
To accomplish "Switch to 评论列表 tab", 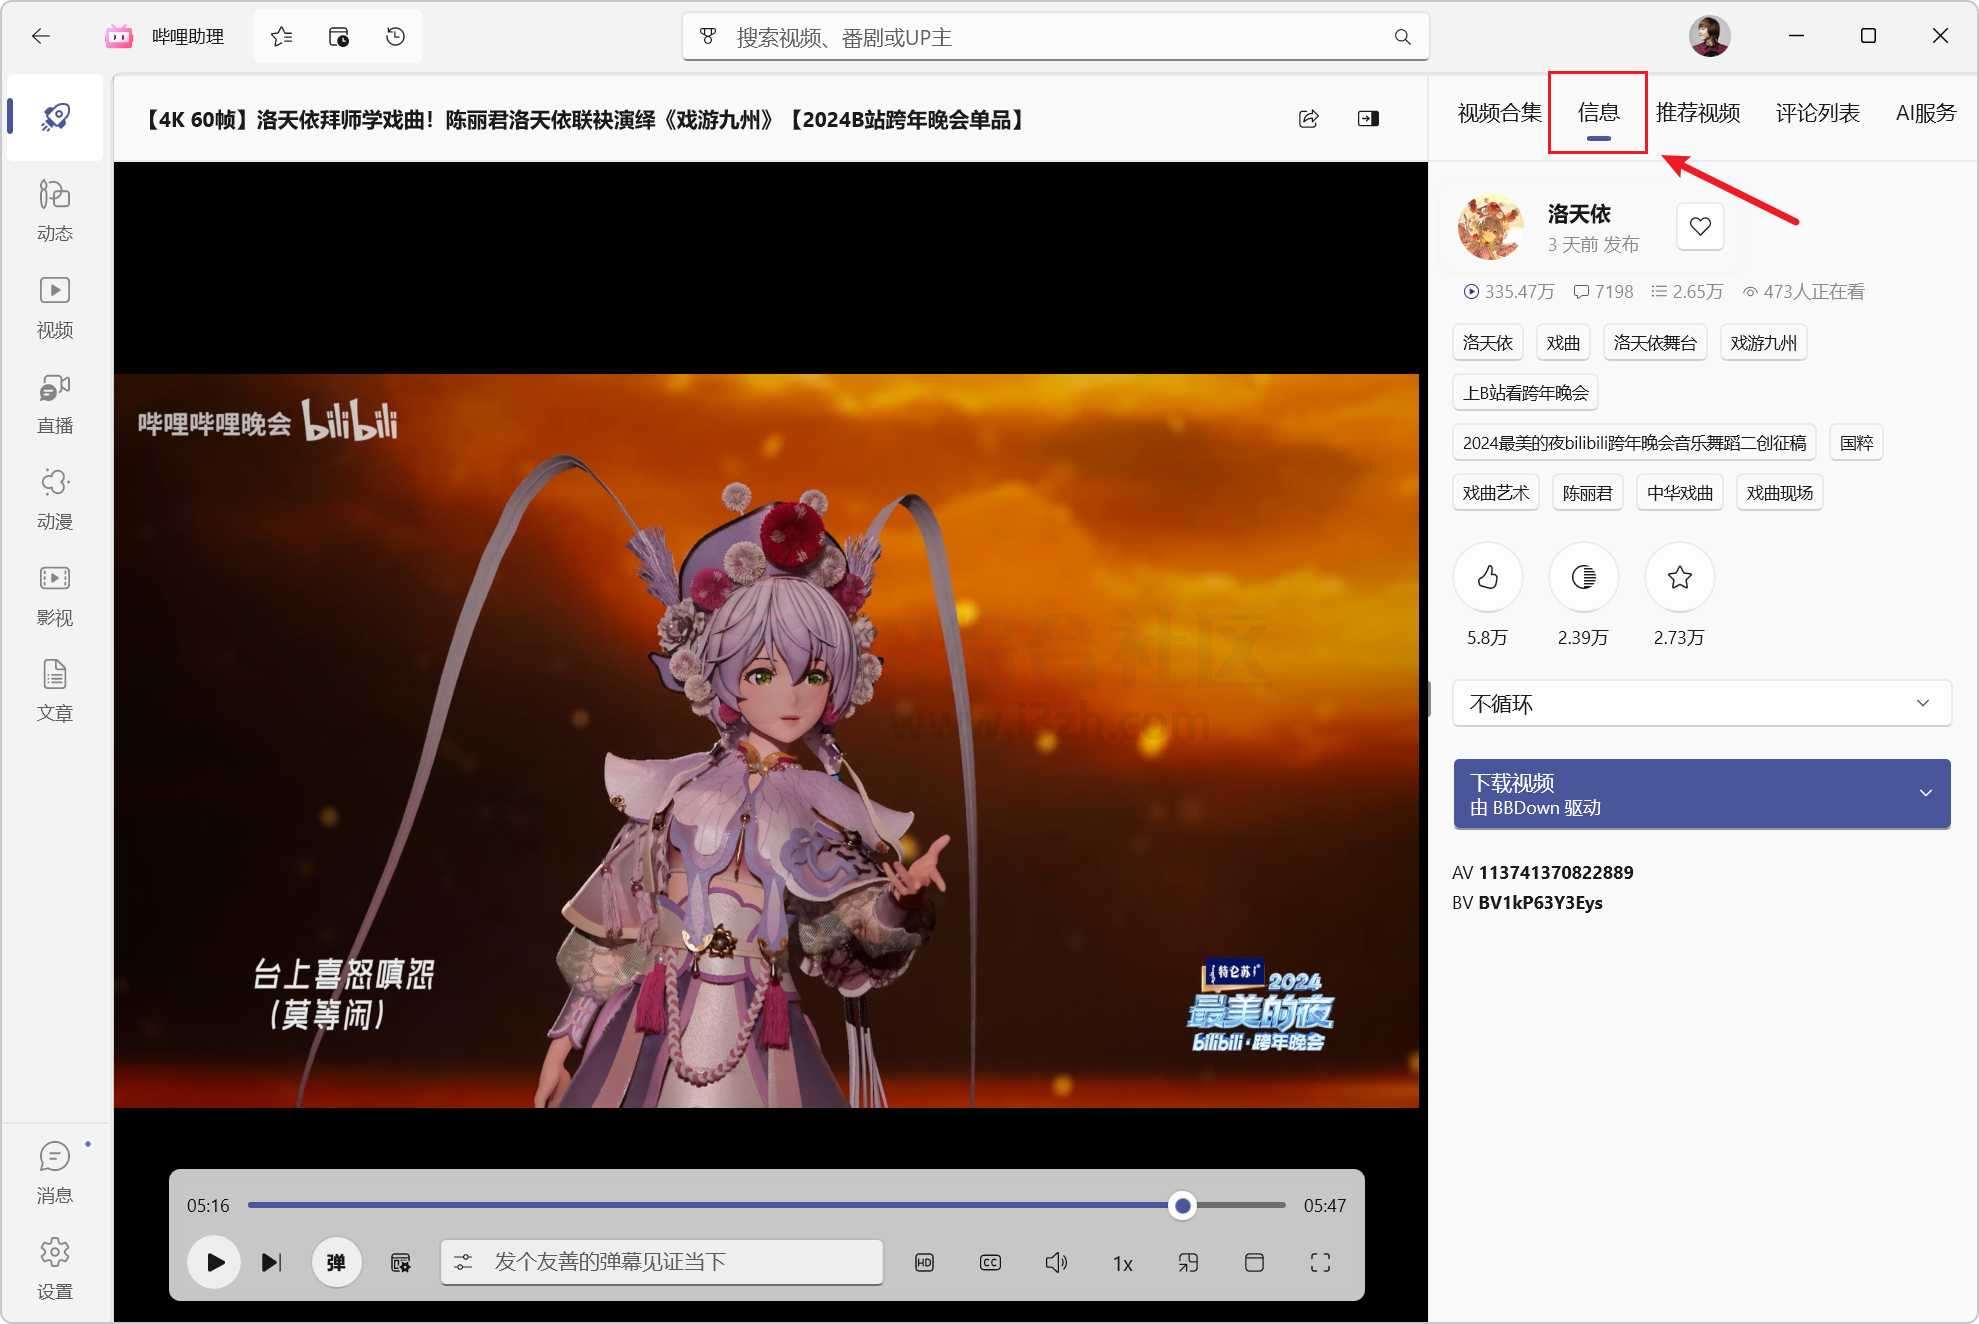I will click(1817, 113).
